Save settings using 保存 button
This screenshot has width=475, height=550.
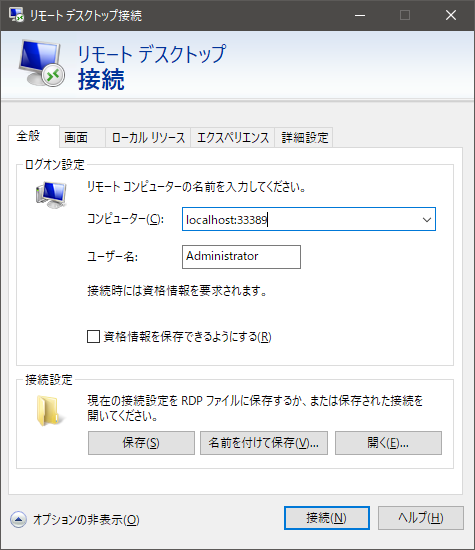coord(141,443)
